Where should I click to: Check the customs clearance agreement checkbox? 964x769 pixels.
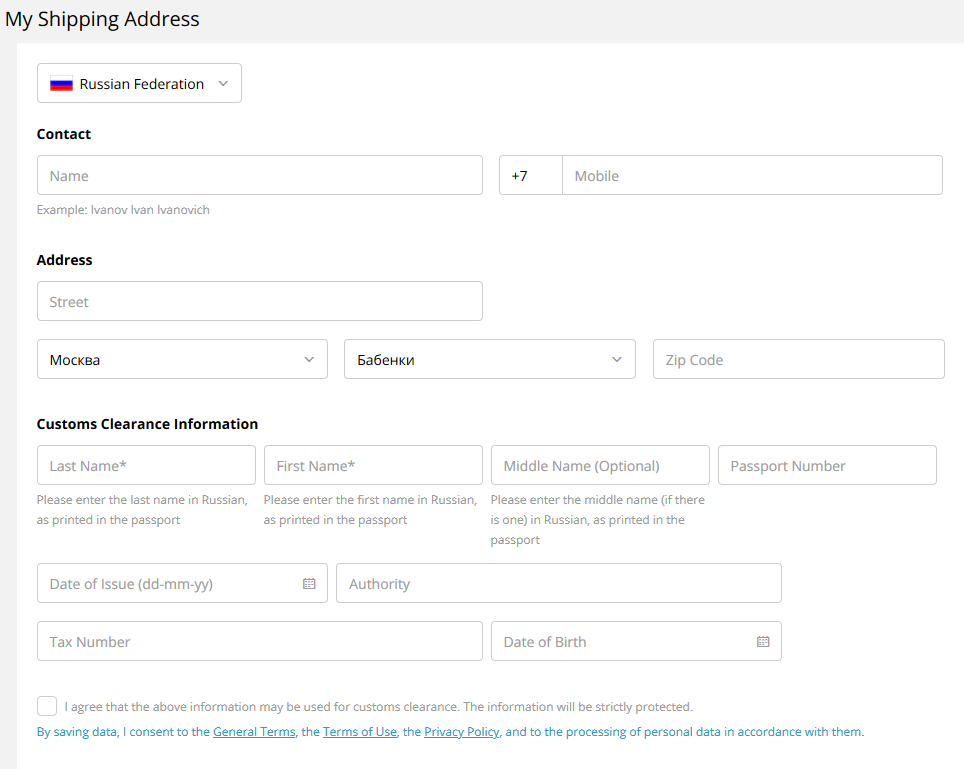pos(47,706)
